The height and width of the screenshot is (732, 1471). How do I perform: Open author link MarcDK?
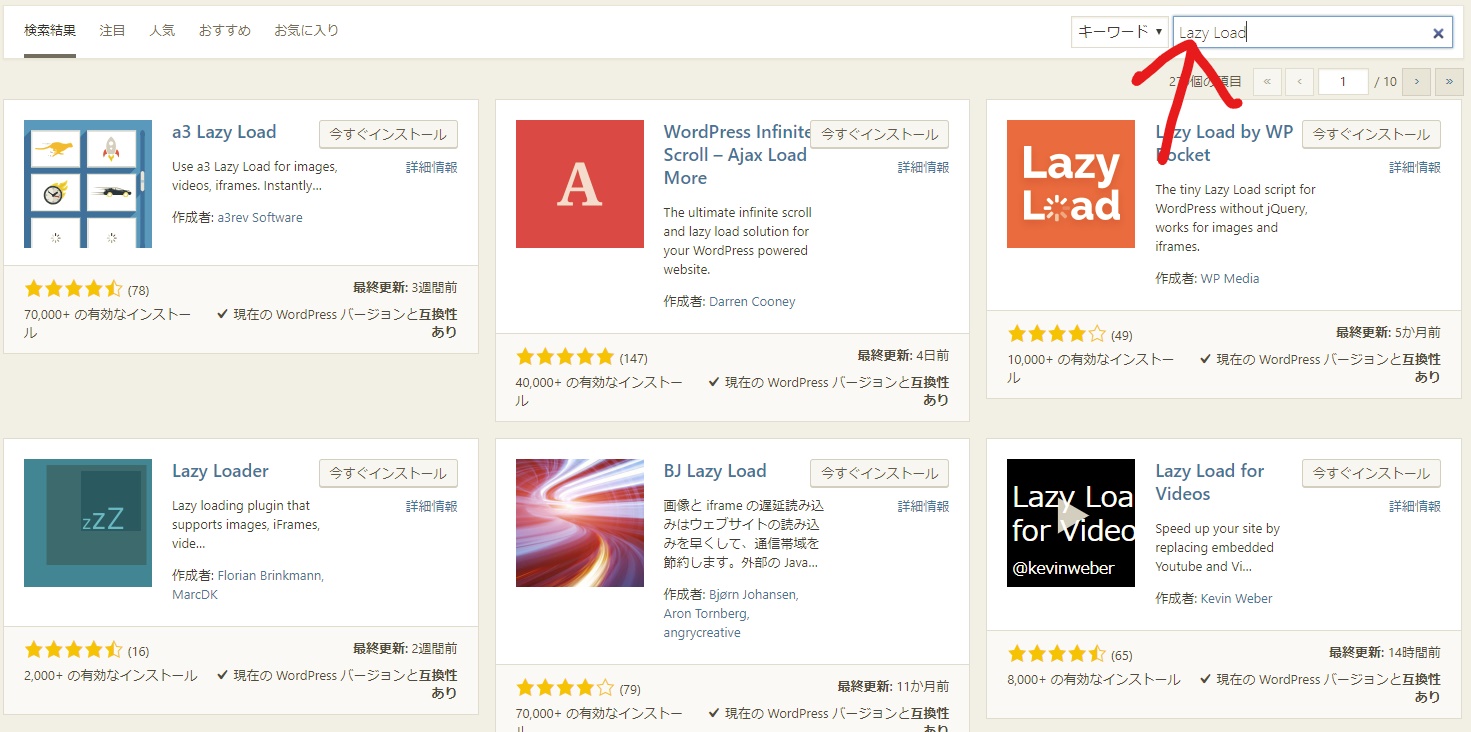[195, 595]
